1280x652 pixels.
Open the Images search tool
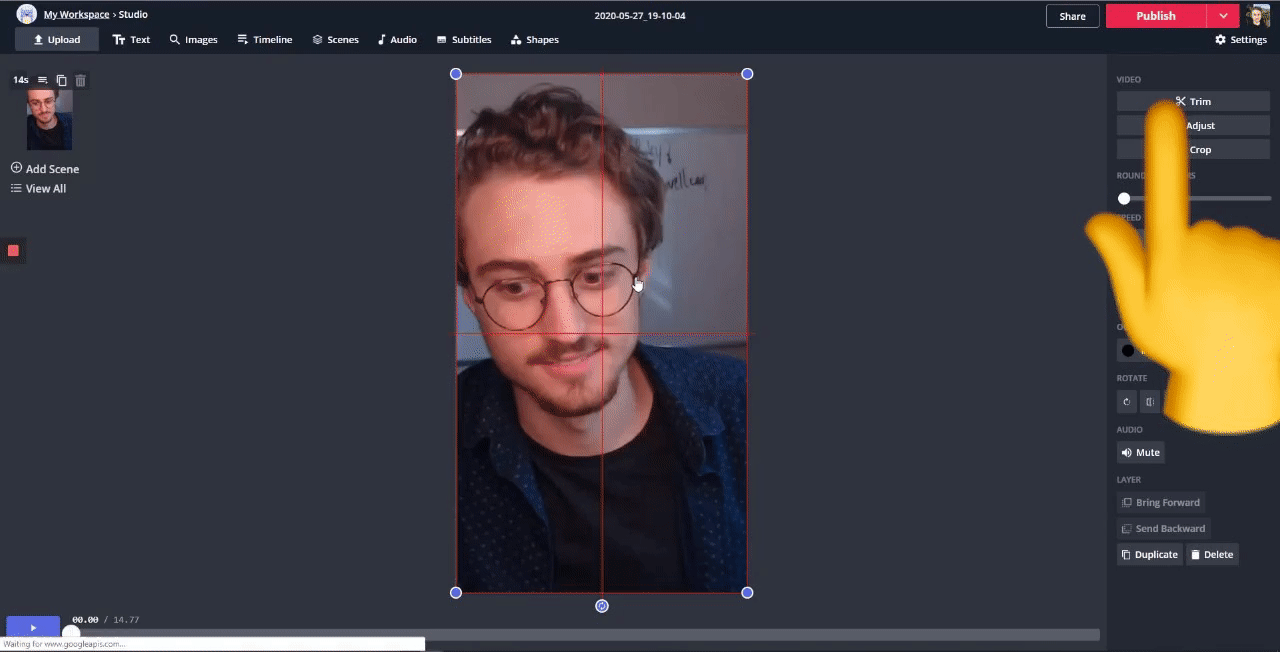193,40
